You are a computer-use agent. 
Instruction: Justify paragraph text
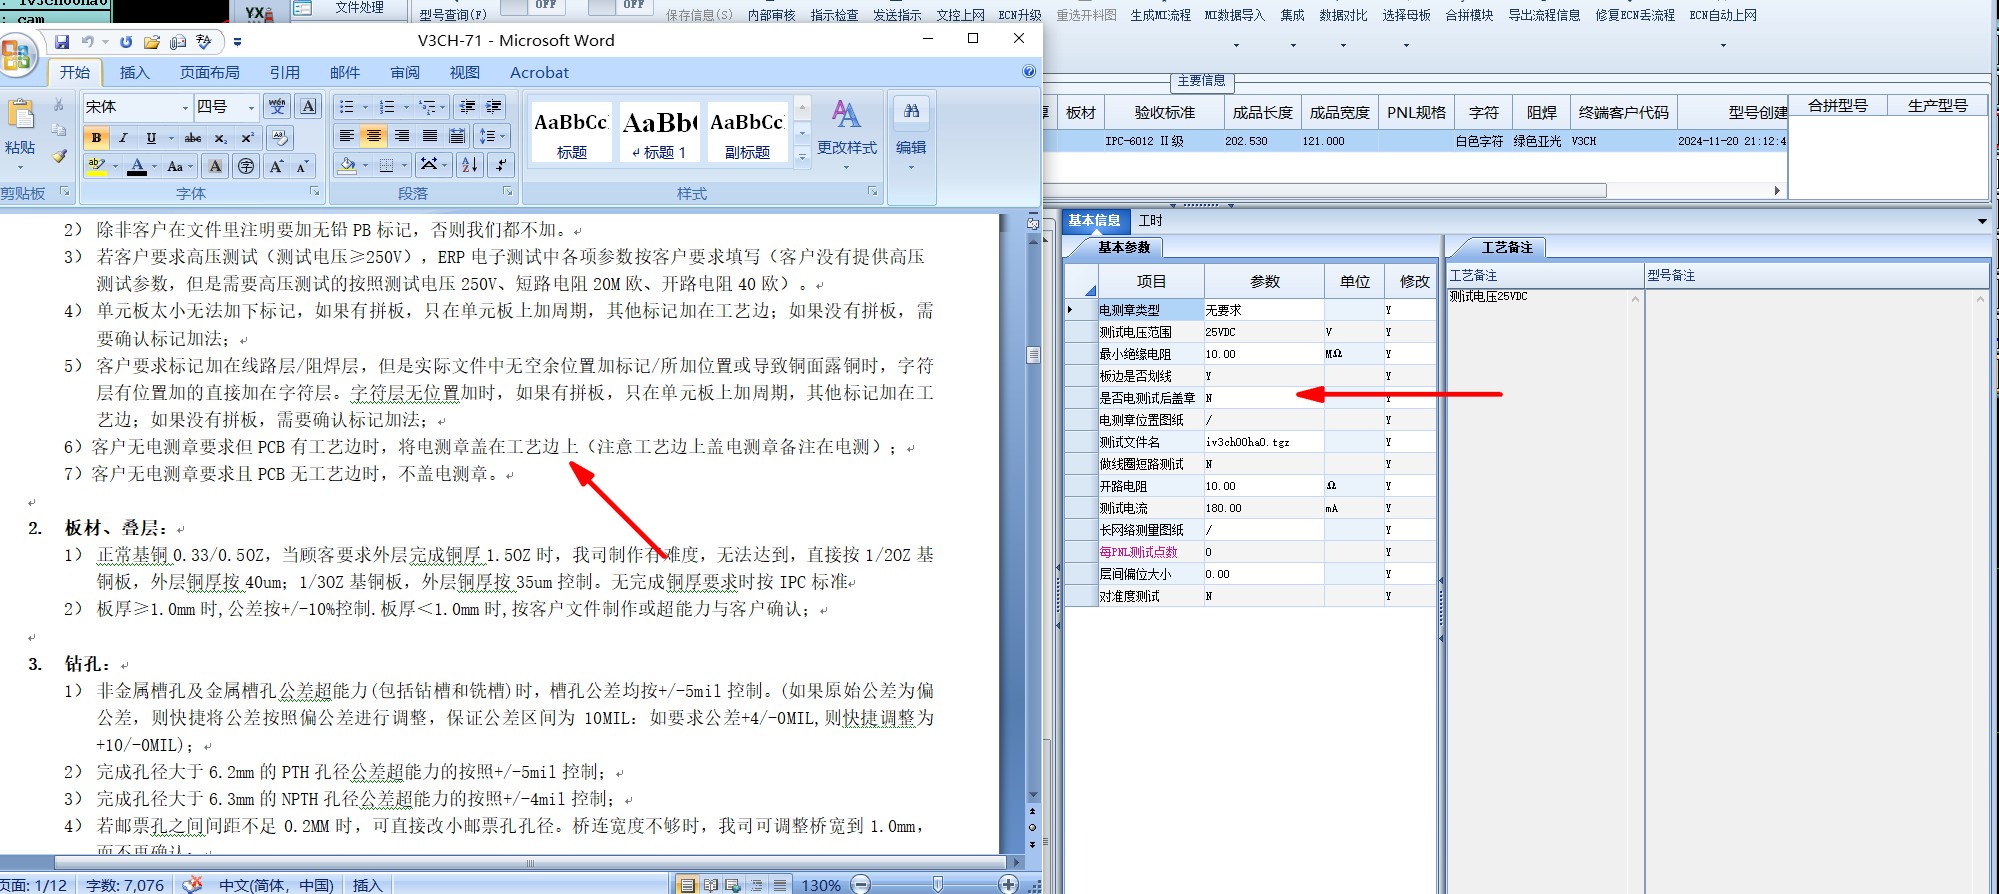(x=429, y=136)
